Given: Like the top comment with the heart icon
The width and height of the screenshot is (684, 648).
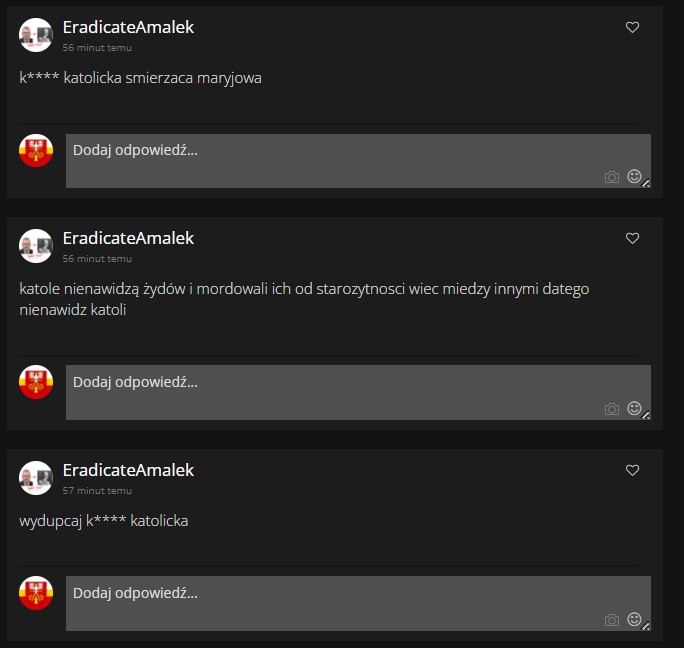Looking at the screenshot, I should click(x=632, y=28).
